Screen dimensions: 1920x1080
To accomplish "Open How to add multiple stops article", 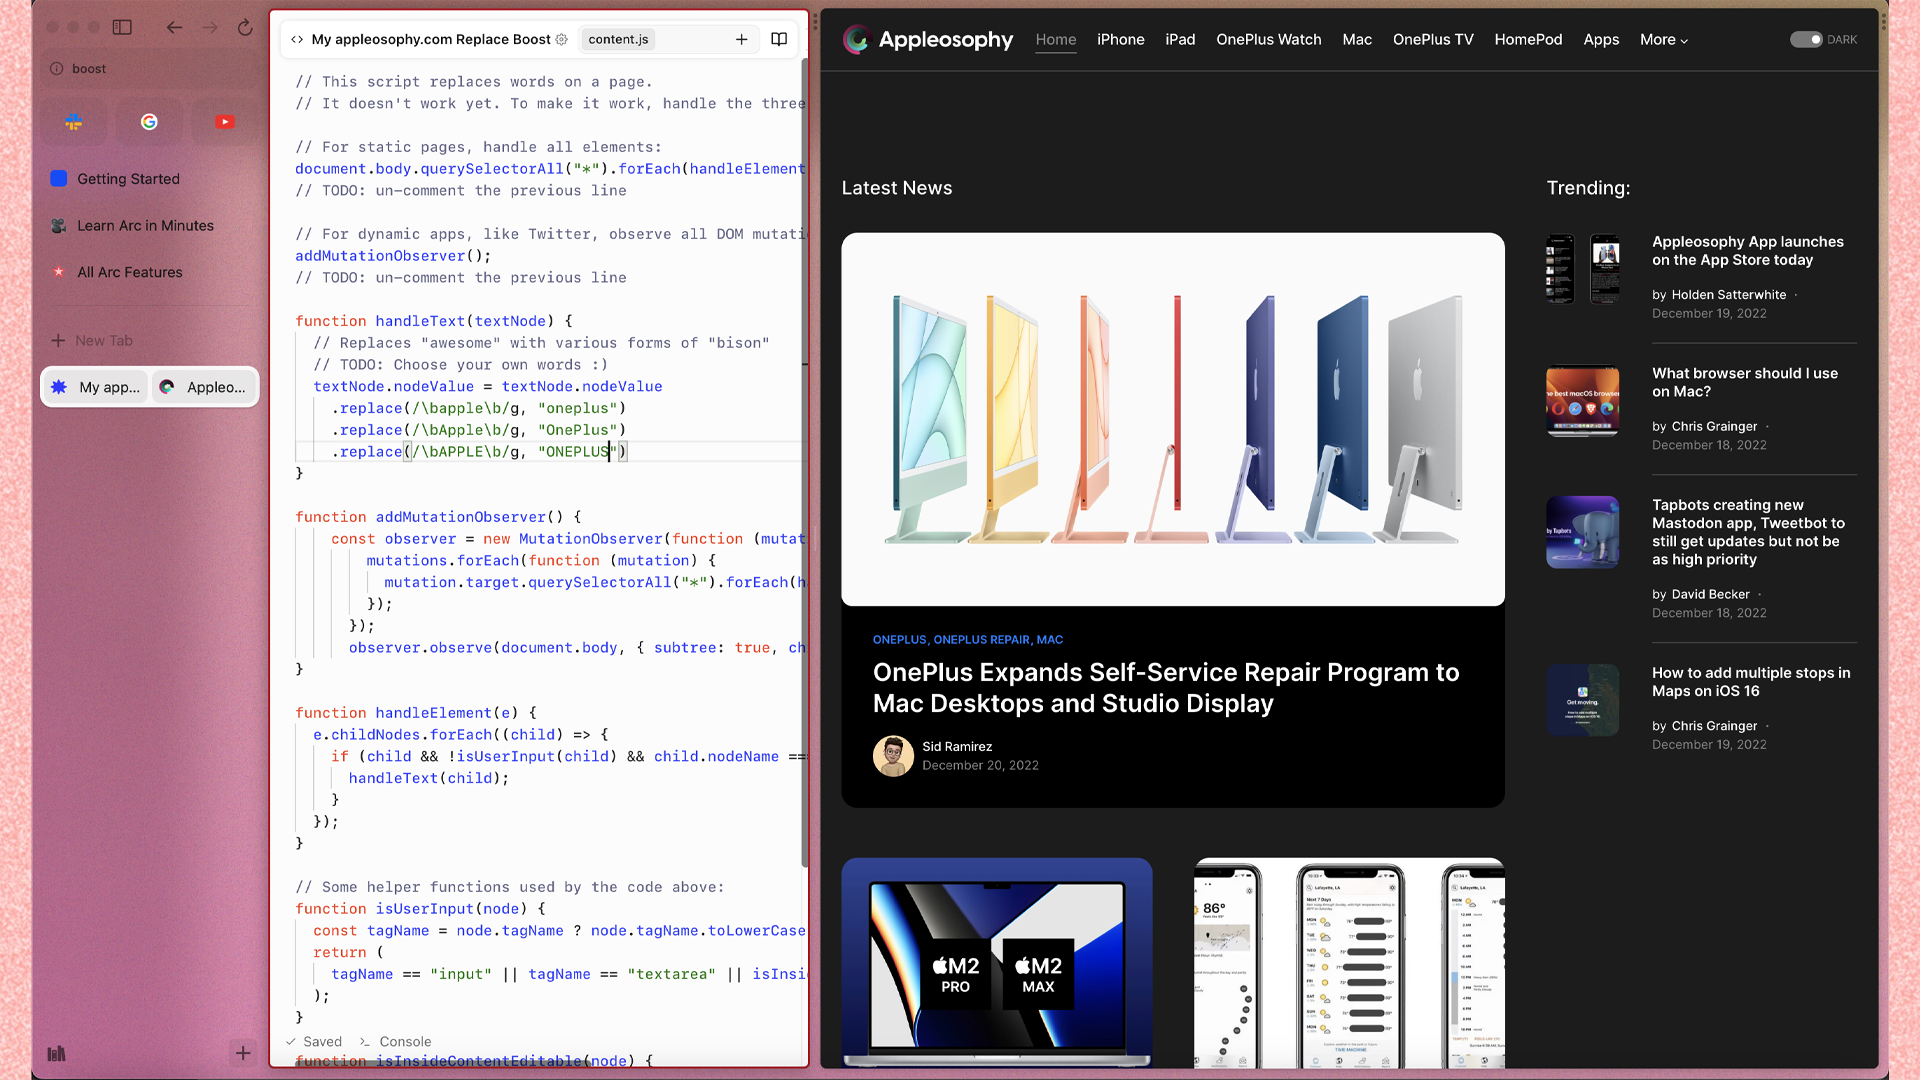I will point(1751,682).
